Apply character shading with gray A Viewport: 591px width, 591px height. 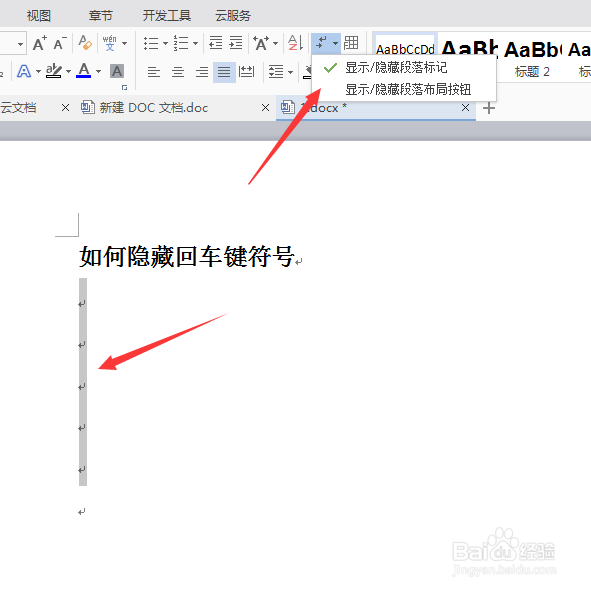click(117, 71)
